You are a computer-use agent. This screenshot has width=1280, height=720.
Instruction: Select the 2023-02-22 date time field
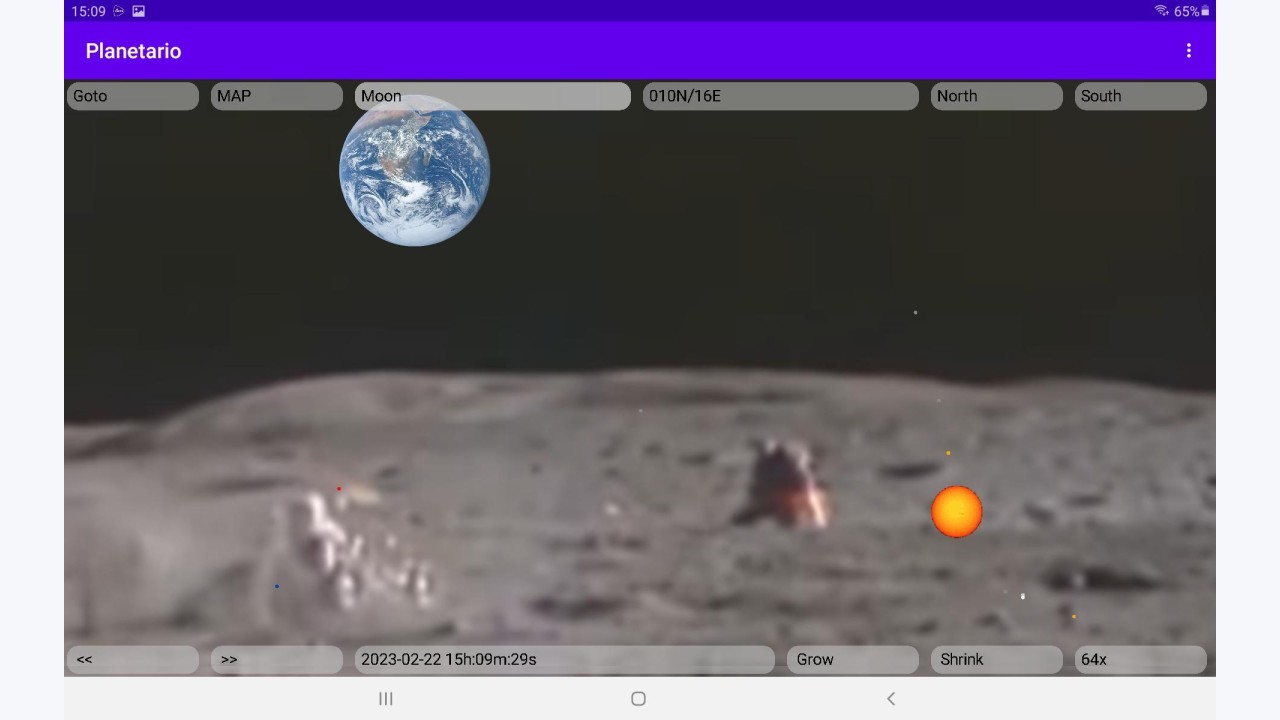[565, 659]
